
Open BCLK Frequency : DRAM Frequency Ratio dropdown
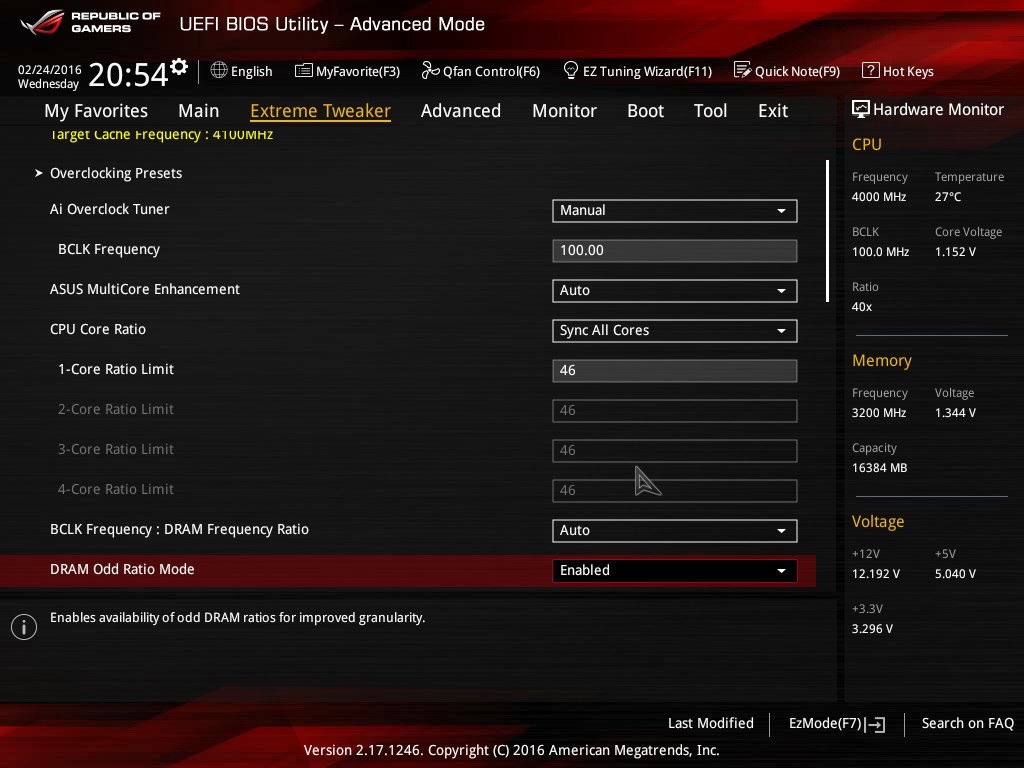pyautogui.click(x=675, y=530)
